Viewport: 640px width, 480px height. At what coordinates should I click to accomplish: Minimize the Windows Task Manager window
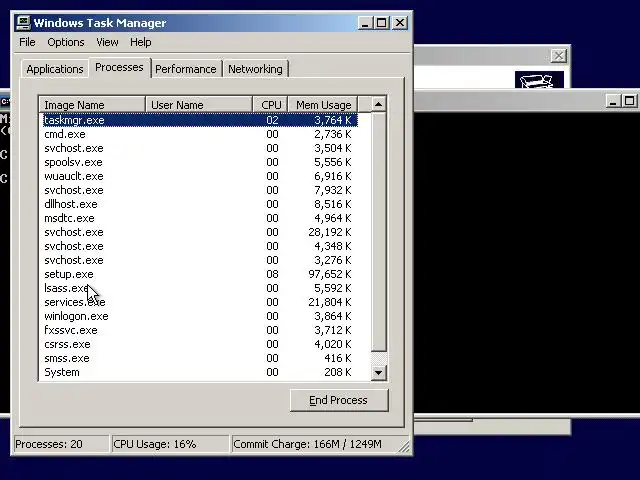tap(365, 23)
